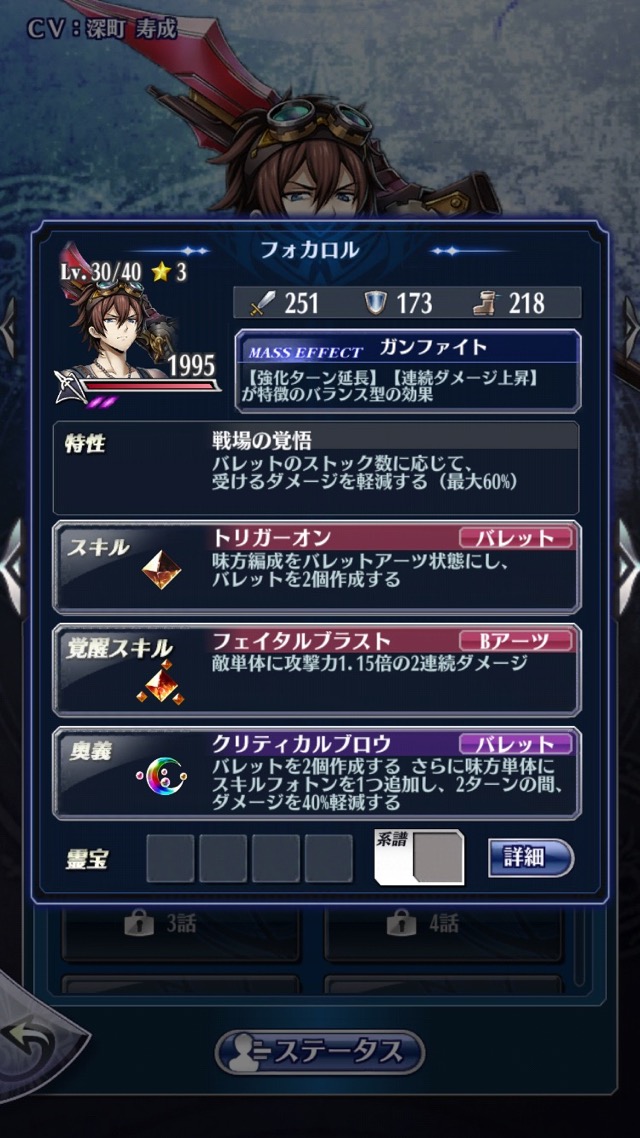Tap the boot speed stat icon
640x1138 pixels.
[x=486, y=303]
